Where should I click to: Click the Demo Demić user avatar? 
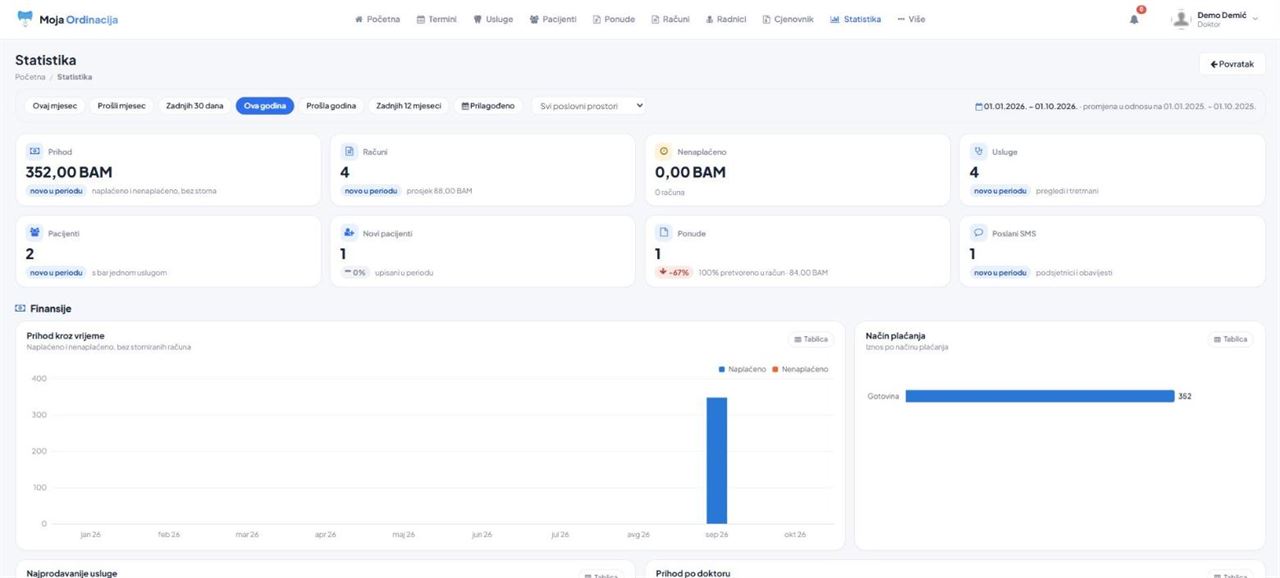1181,19
